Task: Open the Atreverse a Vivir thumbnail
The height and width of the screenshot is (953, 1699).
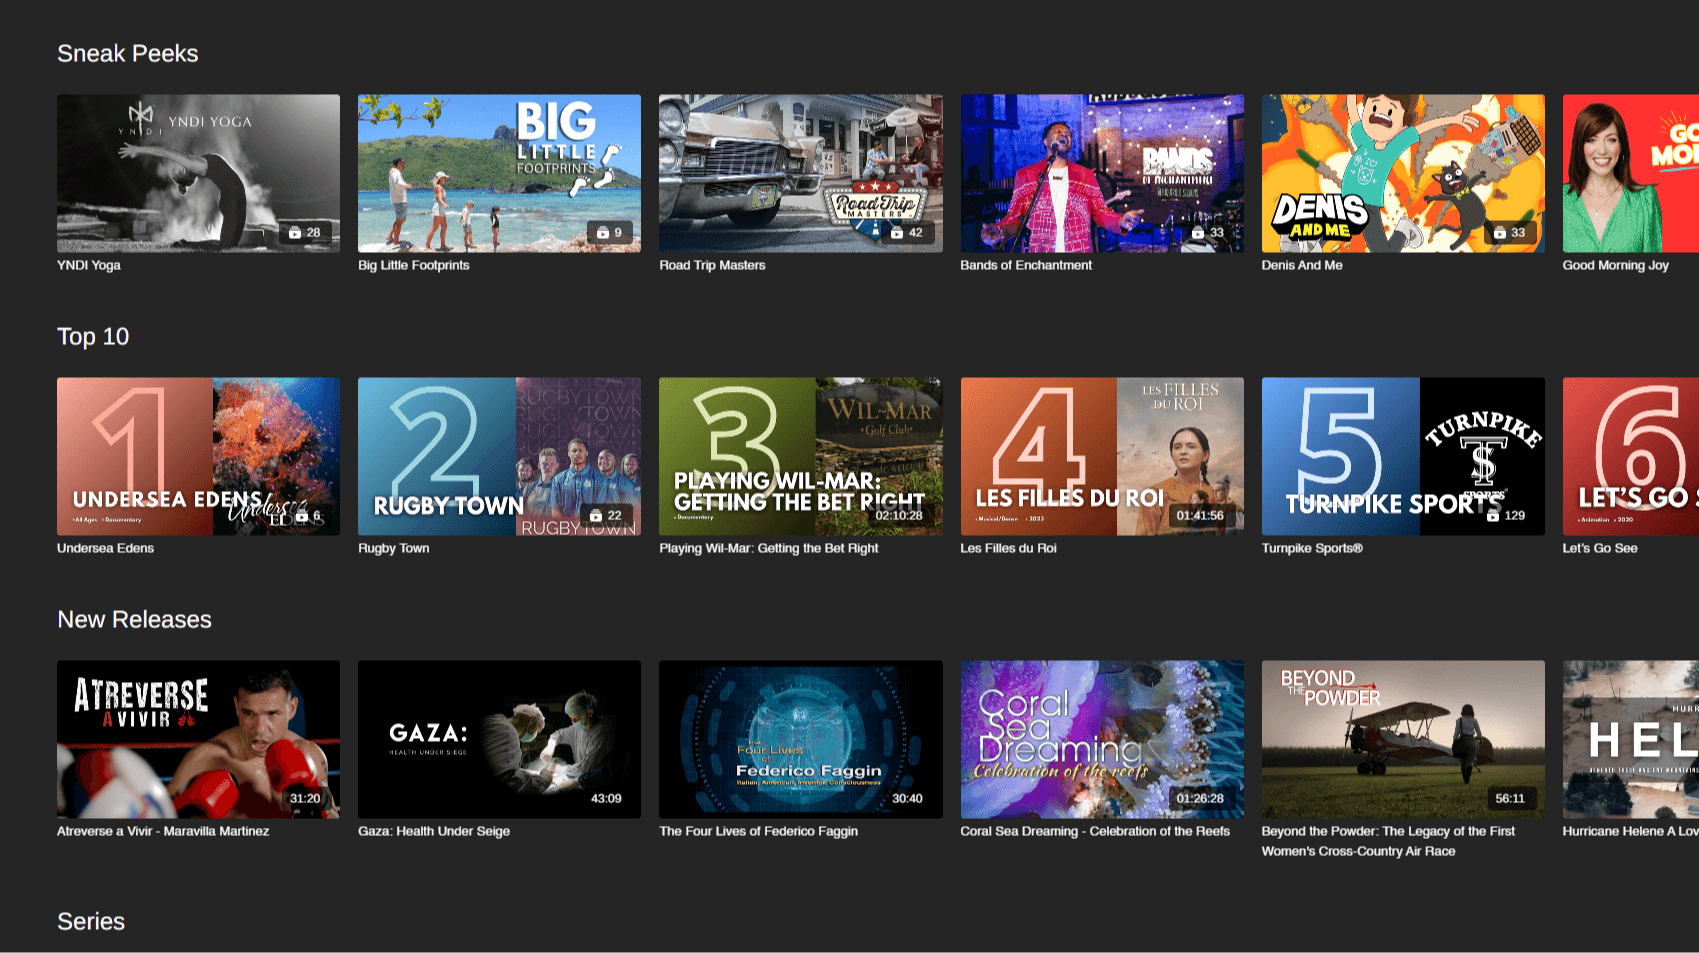Action: (197, 739)
